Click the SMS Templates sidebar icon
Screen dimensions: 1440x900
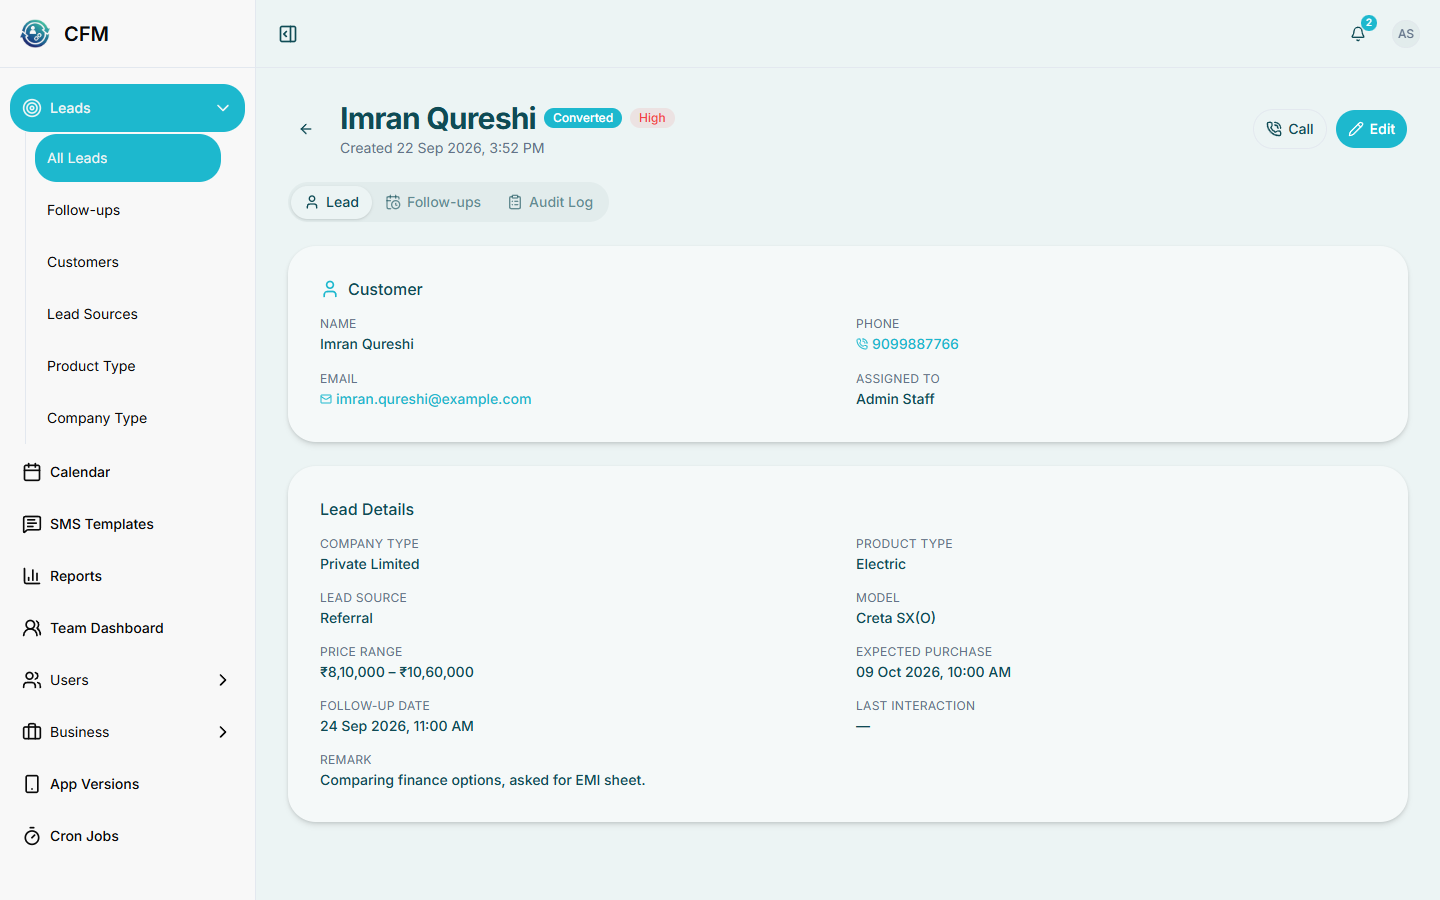point(32,524)
